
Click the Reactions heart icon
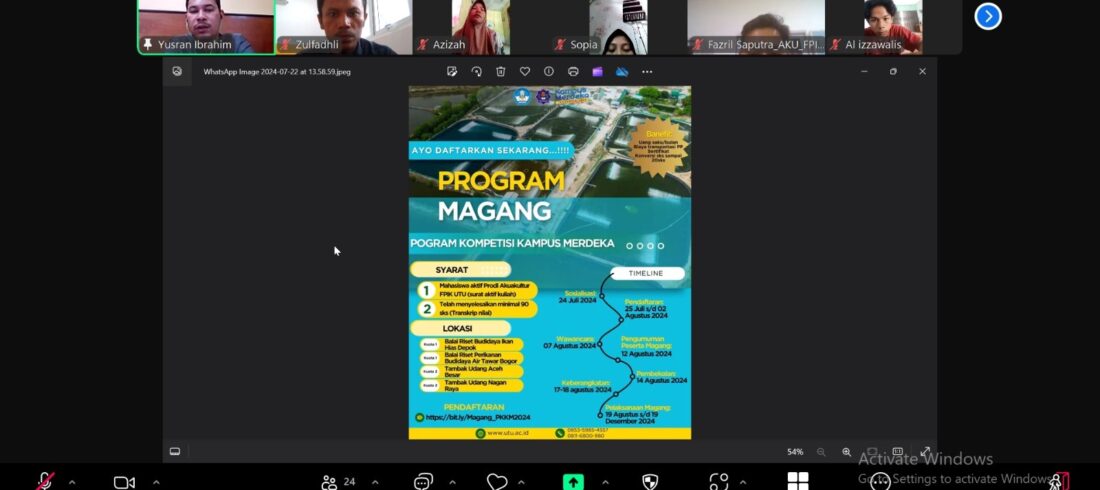pyautogui.click(x=497, y=482)
